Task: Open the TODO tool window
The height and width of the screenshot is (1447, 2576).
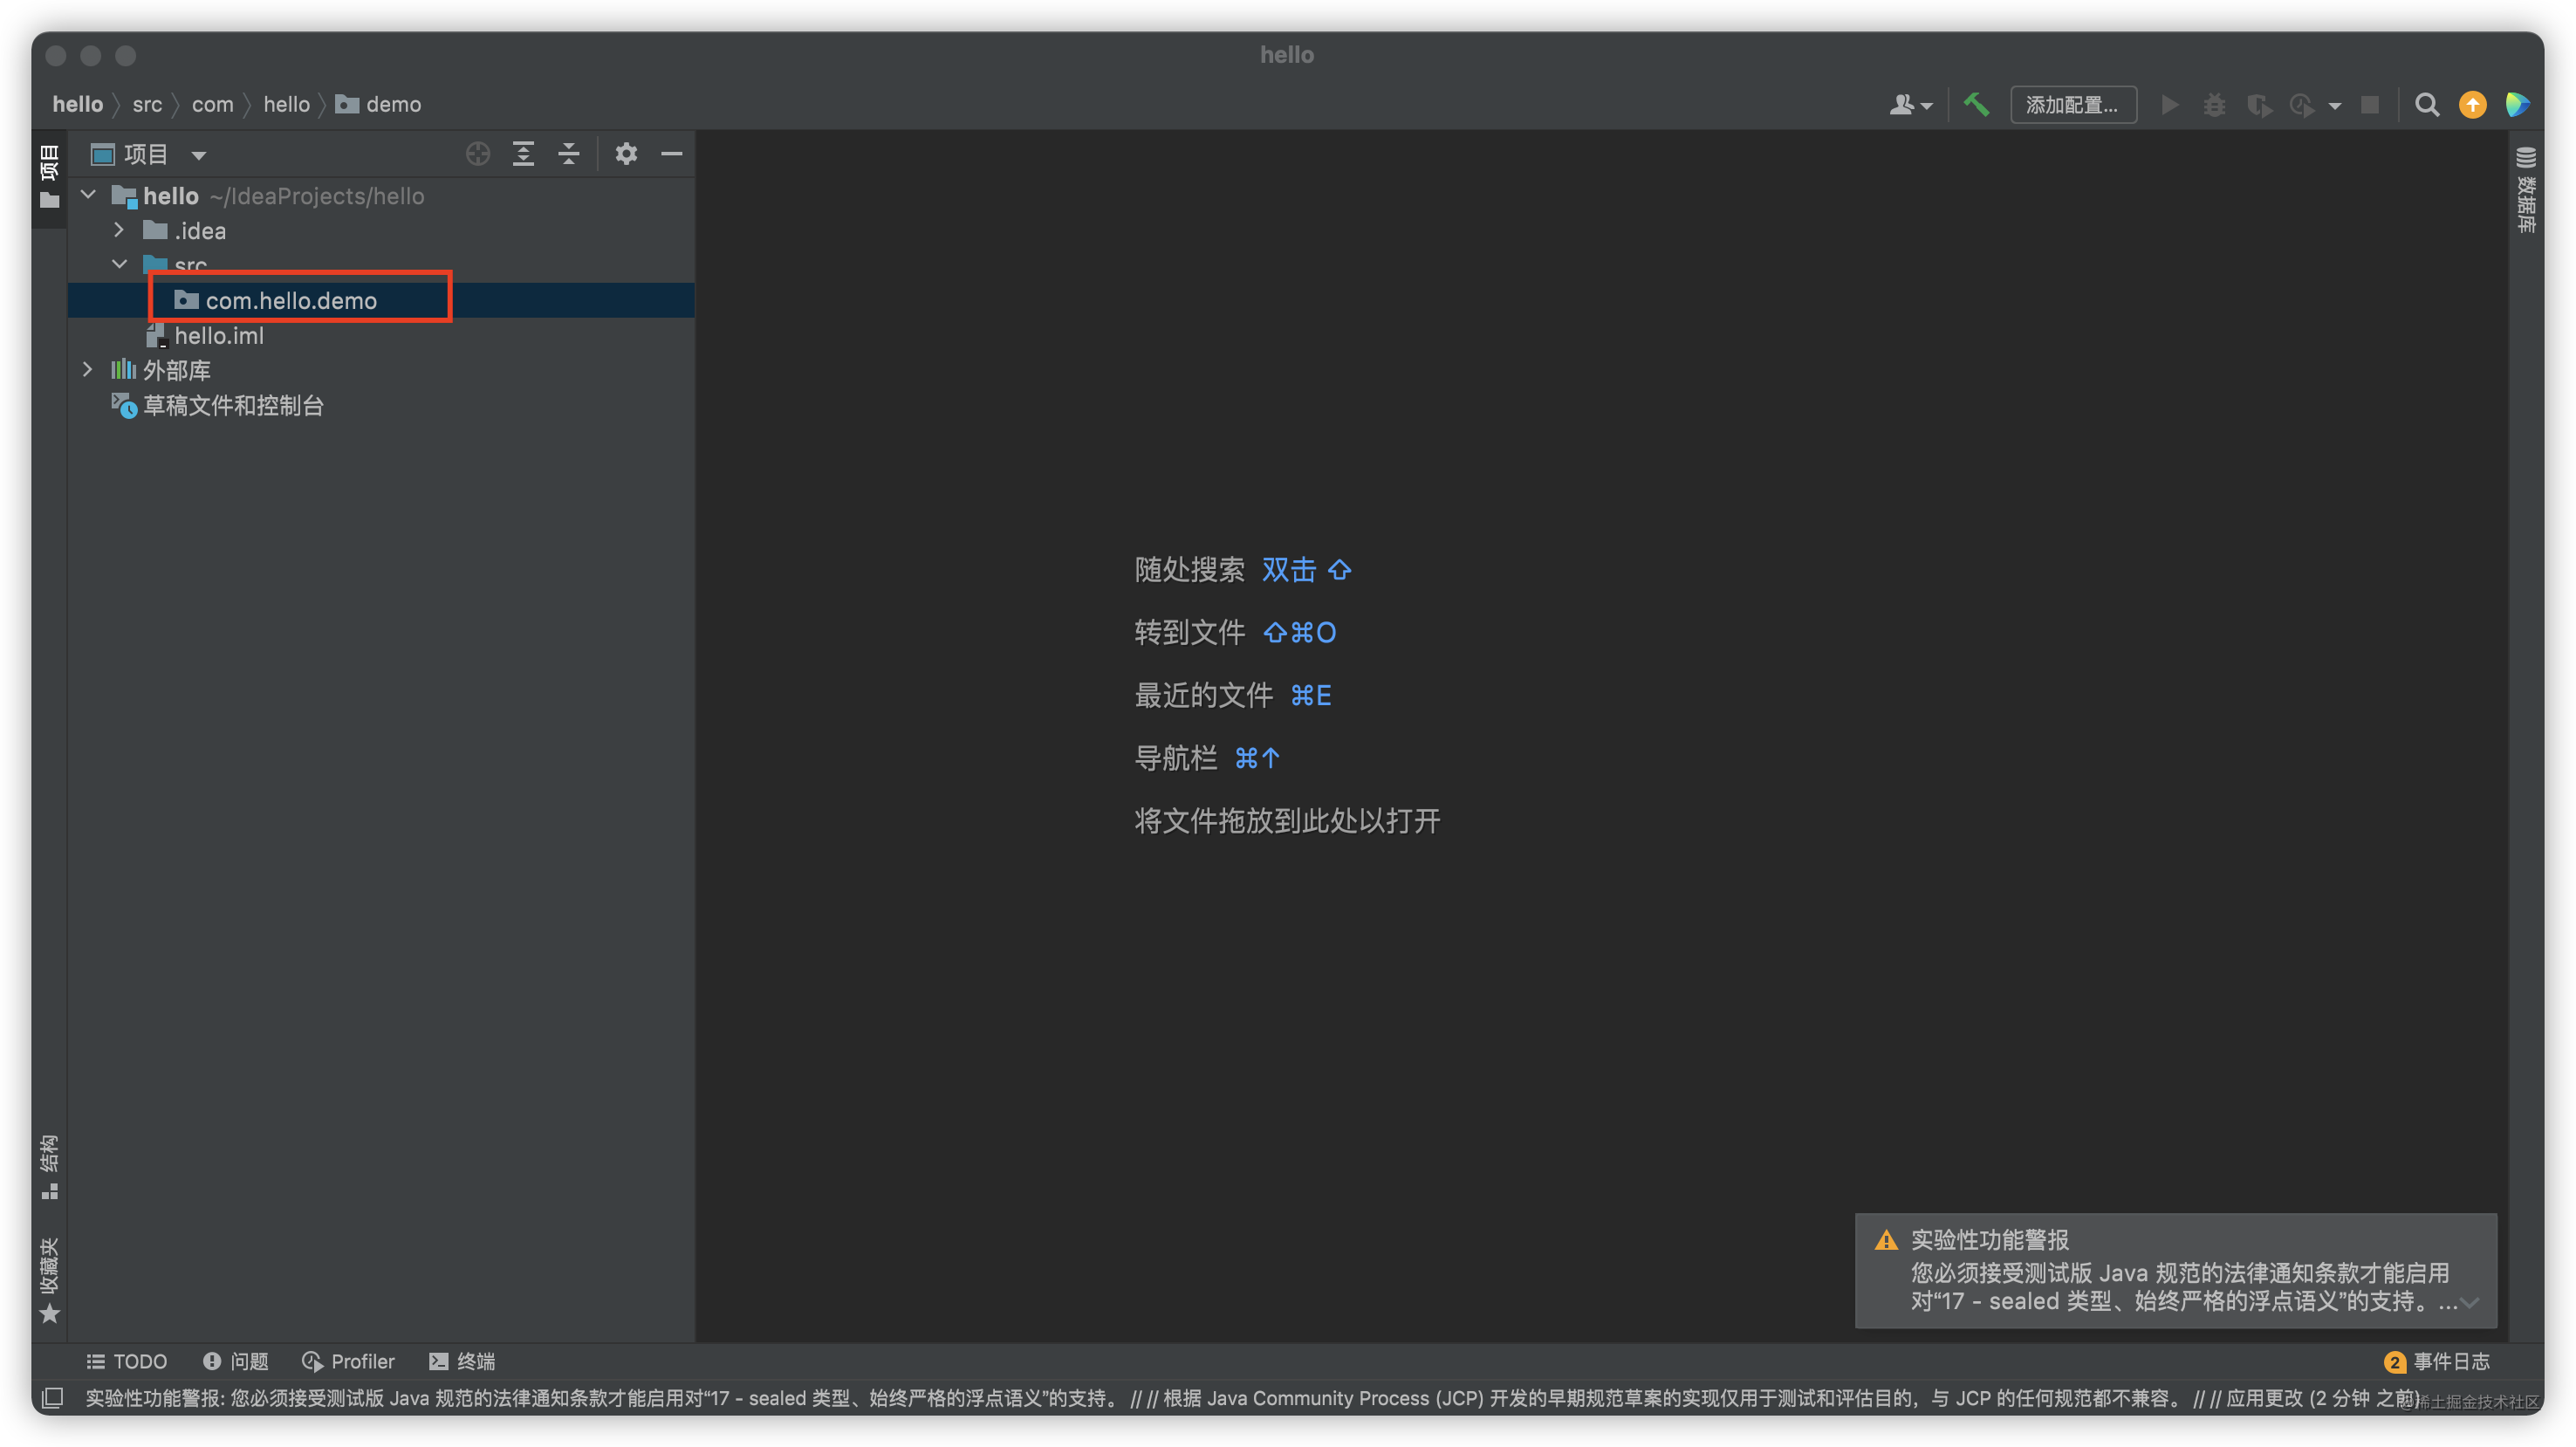Action: click(x=126, y=1361)
